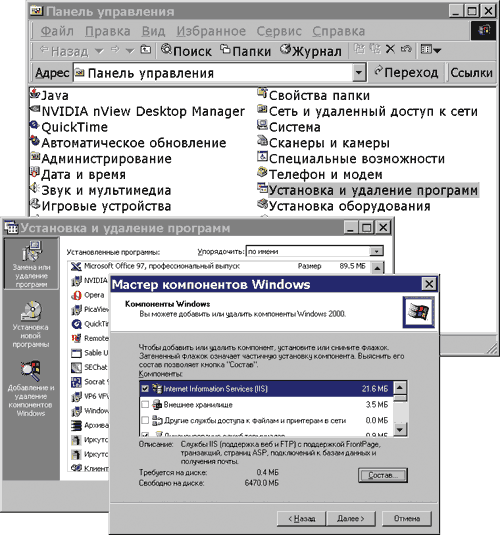Select Microsoft Office 97 in programs list
This screenshot has height=535, width=500.
pyautogui.click(x=218, y=266)
